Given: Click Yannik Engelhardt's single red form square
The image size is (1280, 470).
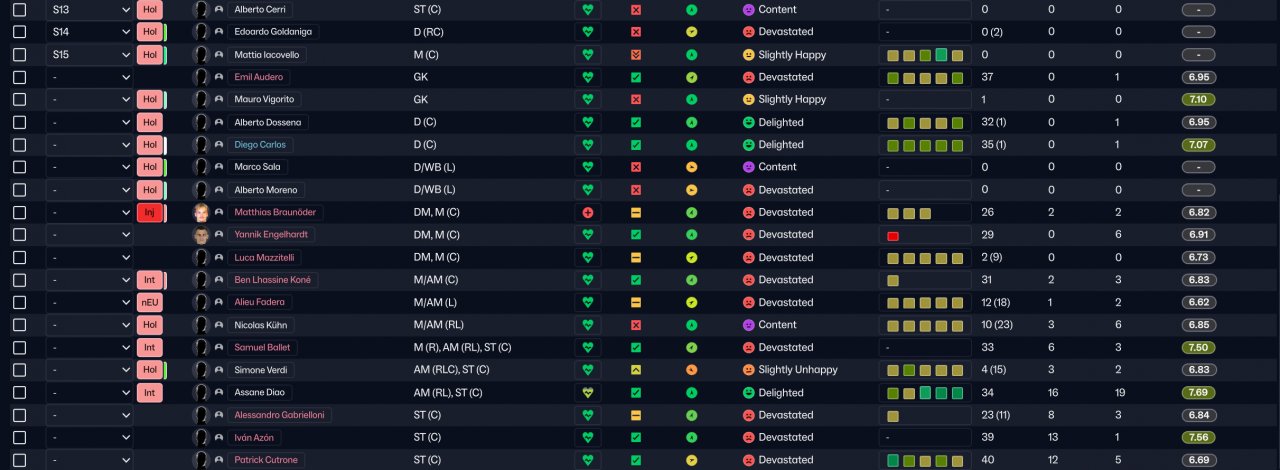Looking at the screenshot, I should click(893, 235).
